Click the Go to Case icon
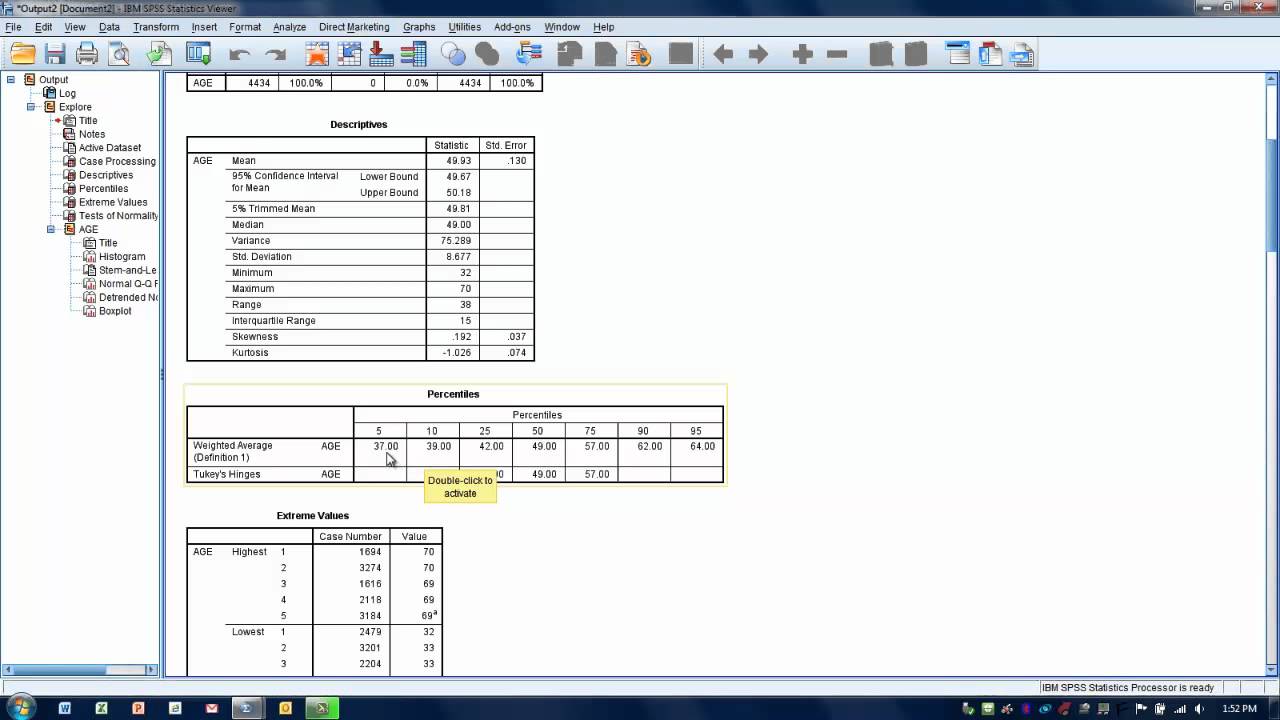Screen dimensions: 1280x720 pos(349,55)
